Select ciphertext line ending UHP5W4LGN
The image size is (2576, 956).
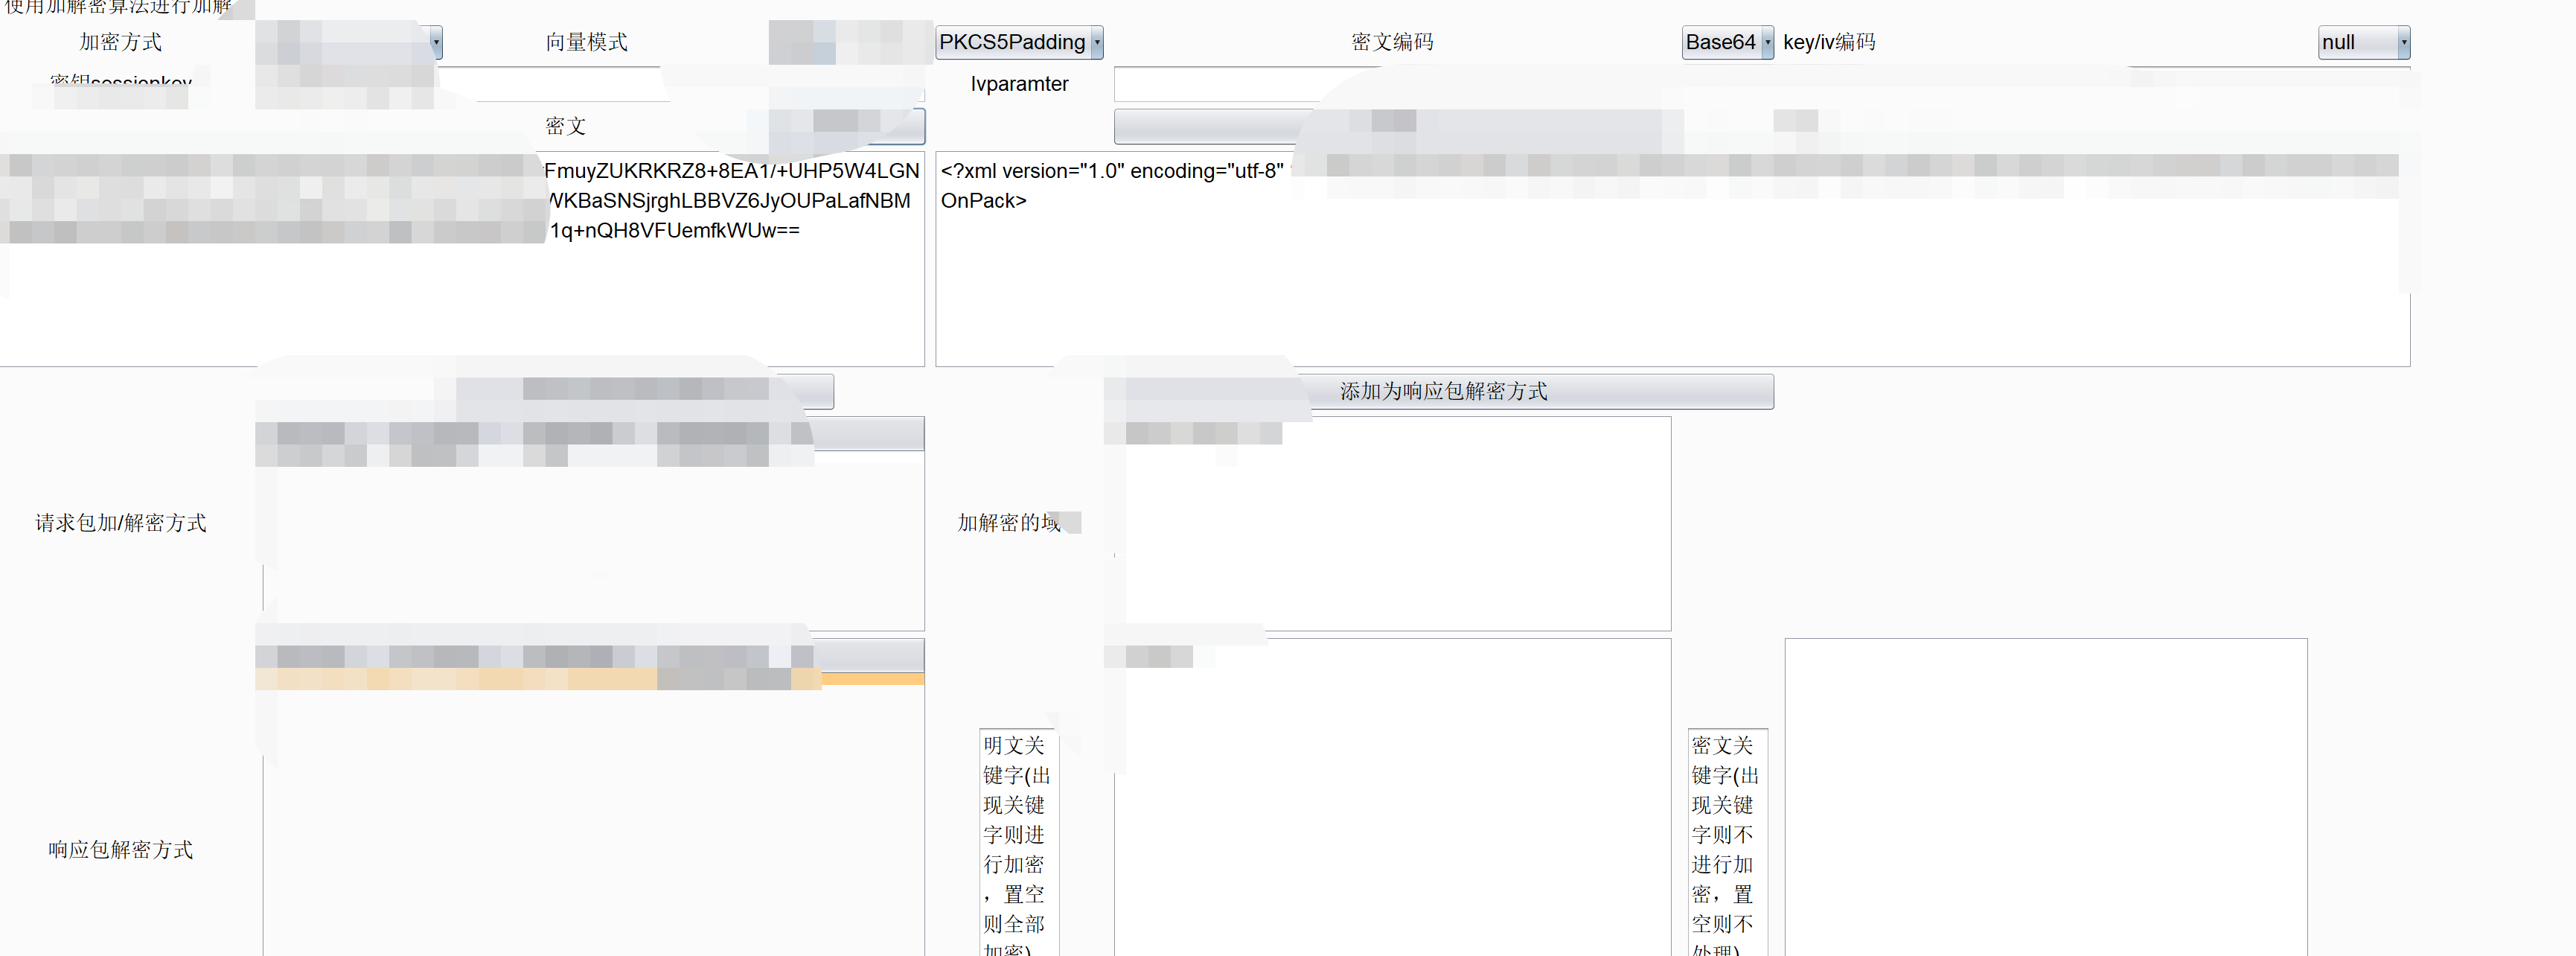tap(731, 171)
